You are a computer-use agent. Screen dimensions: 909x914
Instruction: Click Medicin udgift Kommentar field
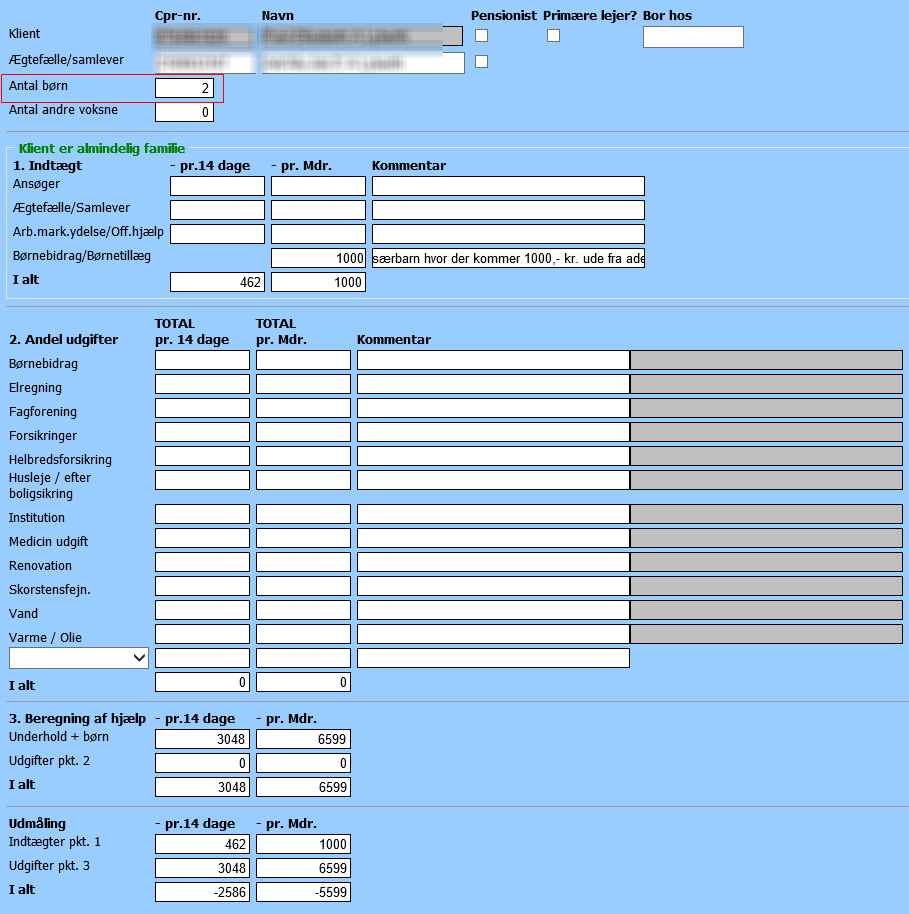pyautogui.click(x=493, y=538)
